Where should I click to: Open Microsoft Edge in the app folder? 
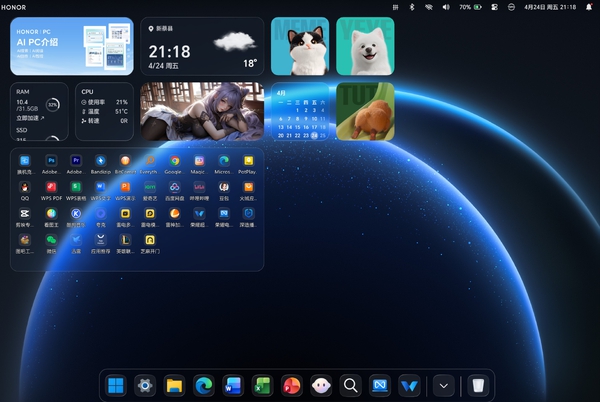[x=224, y=161]
